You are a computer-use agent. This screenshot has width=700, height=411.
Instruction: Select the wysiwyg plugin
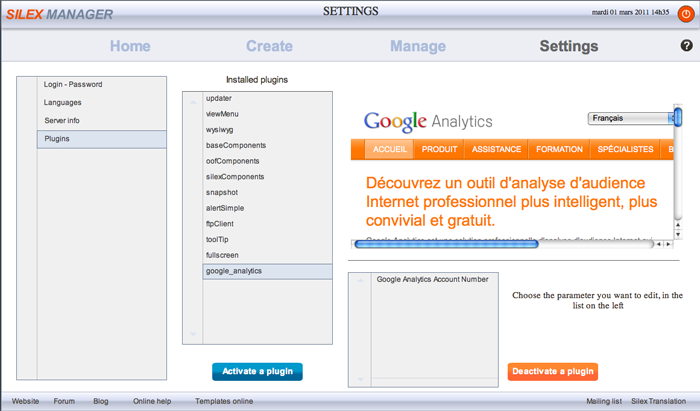click(x=267, y=130)
